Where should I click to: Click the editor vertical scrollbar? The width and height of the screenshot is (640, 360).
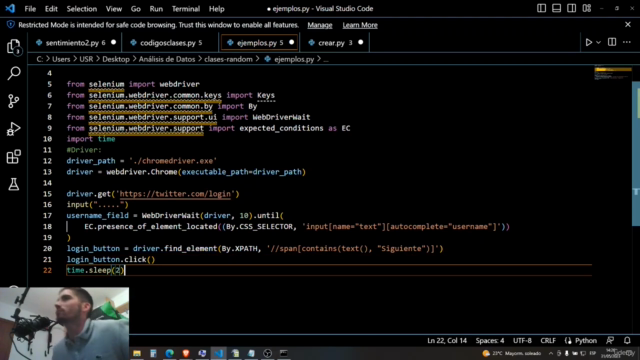tap(636, 153)
